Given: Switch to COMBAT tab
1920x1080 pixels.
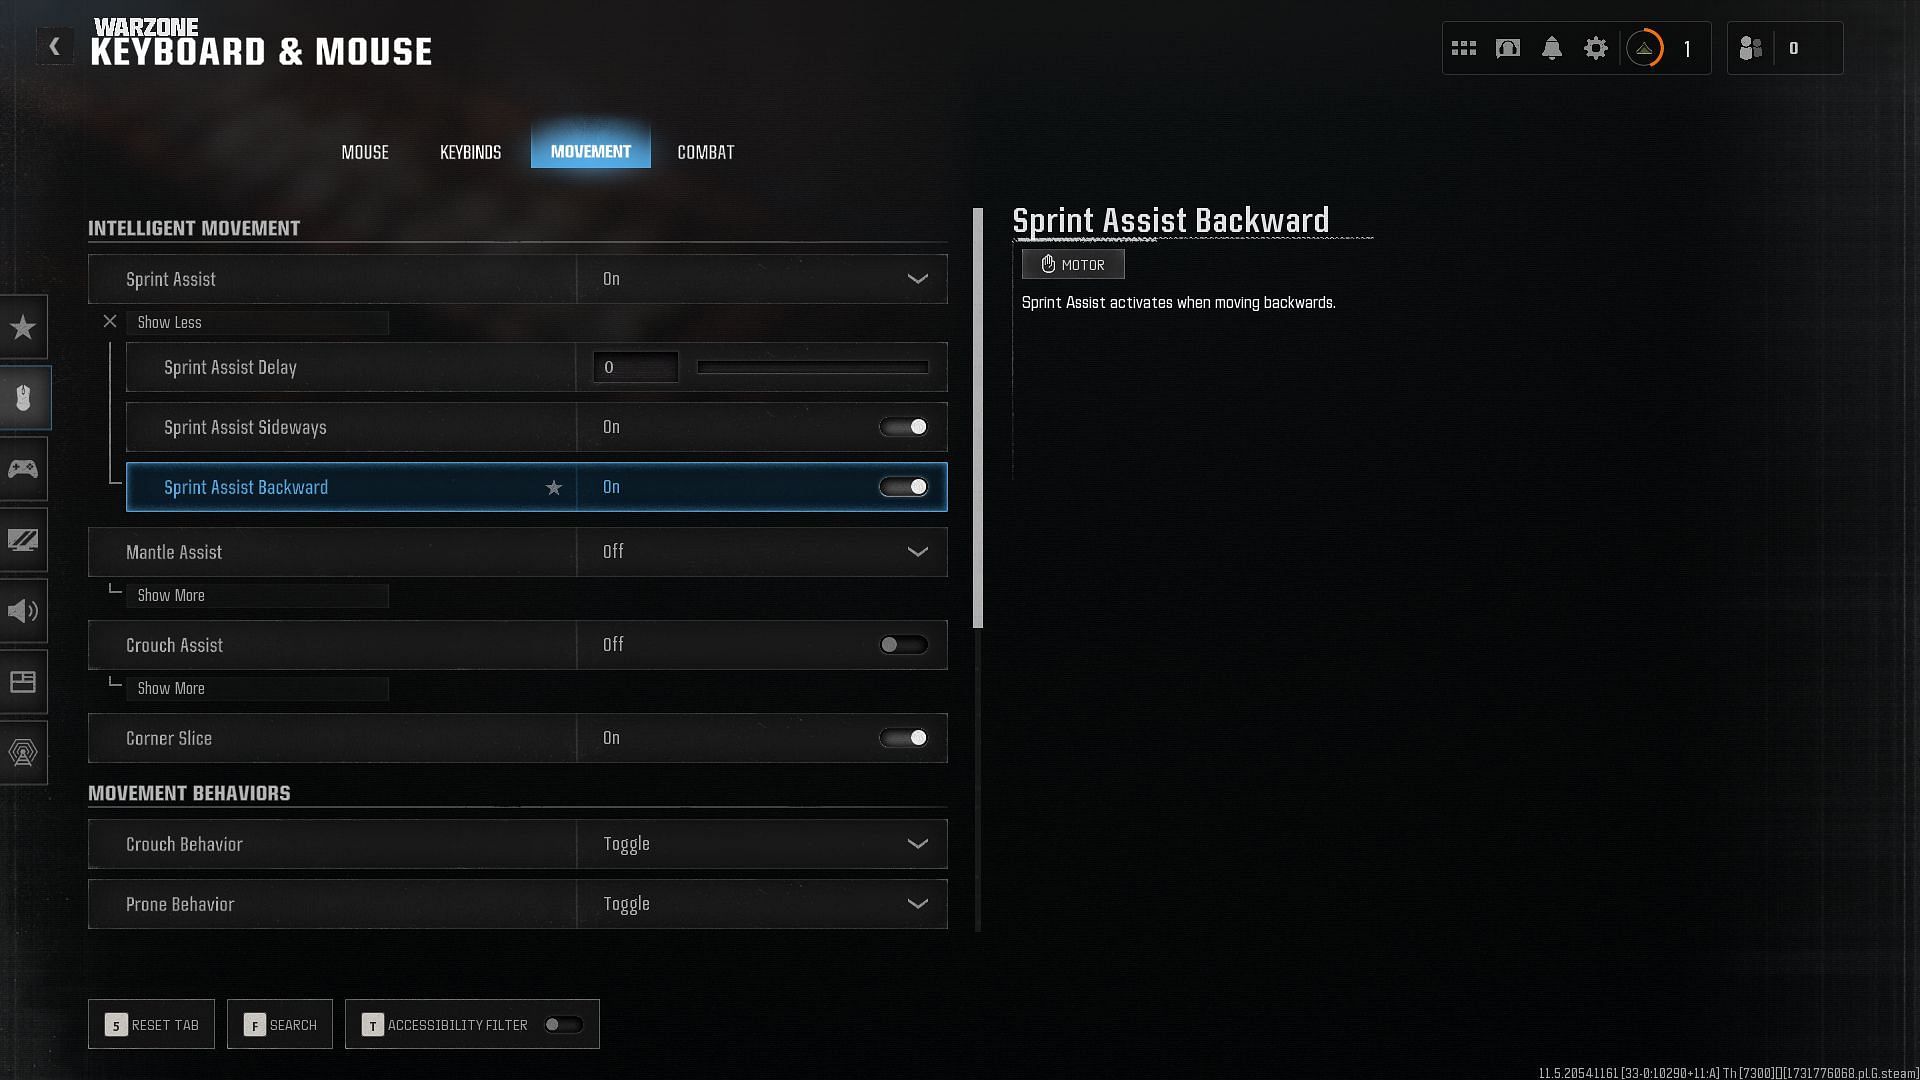Looking at the screenshot, I should tap(707, 152).
